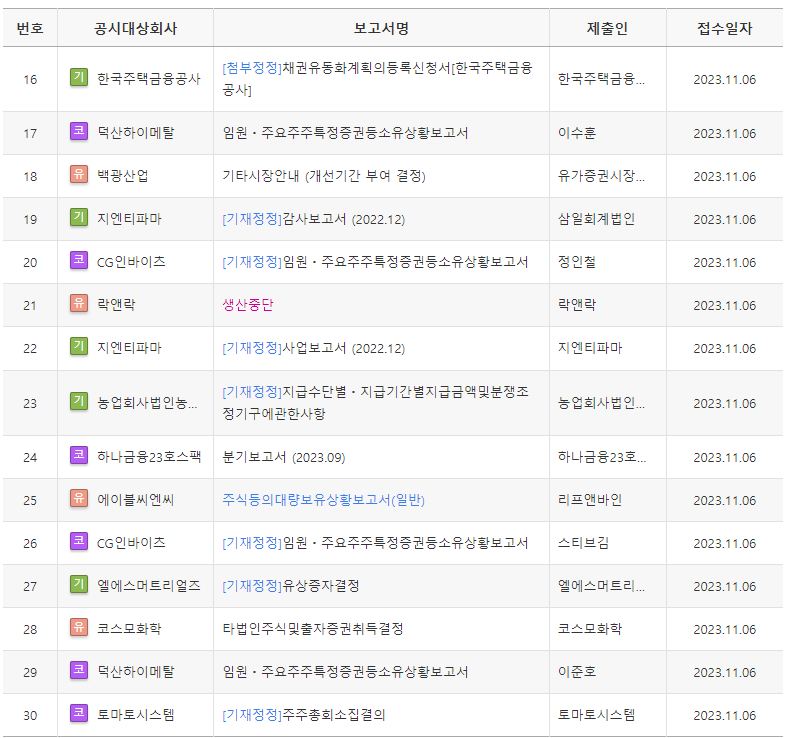Open [기재정정]유상증자결정 report
This screenshot has width=793, height=738.
[291, 586]
